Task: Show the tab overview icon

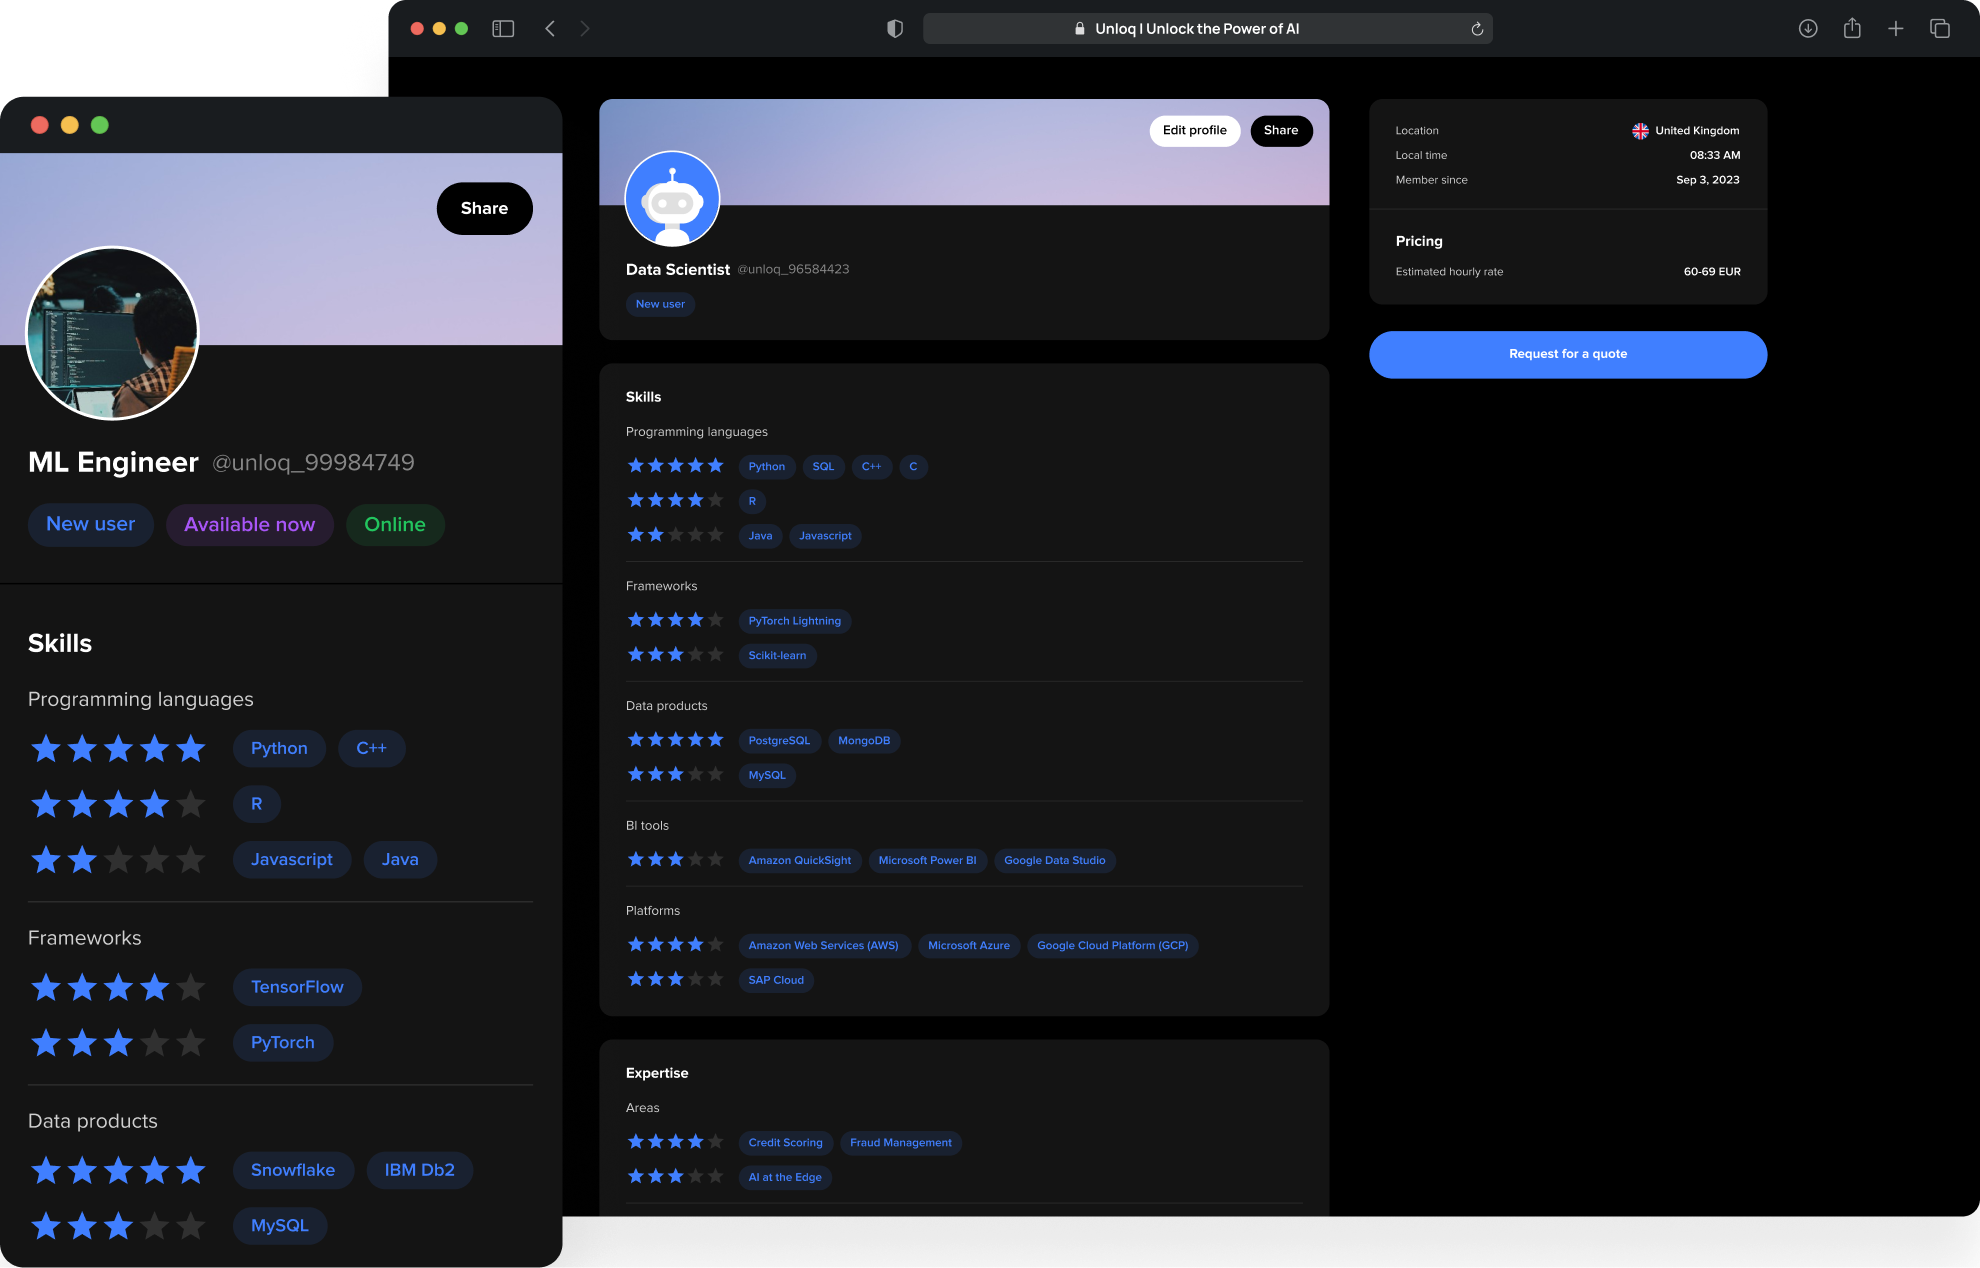Action: 1940,29
